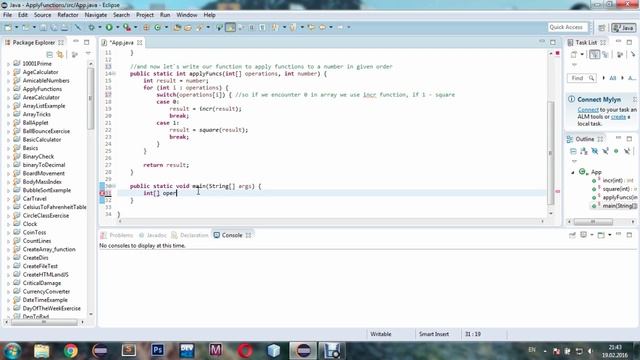Click the Package Explorer vertical scrollbar

click(90, 98)
